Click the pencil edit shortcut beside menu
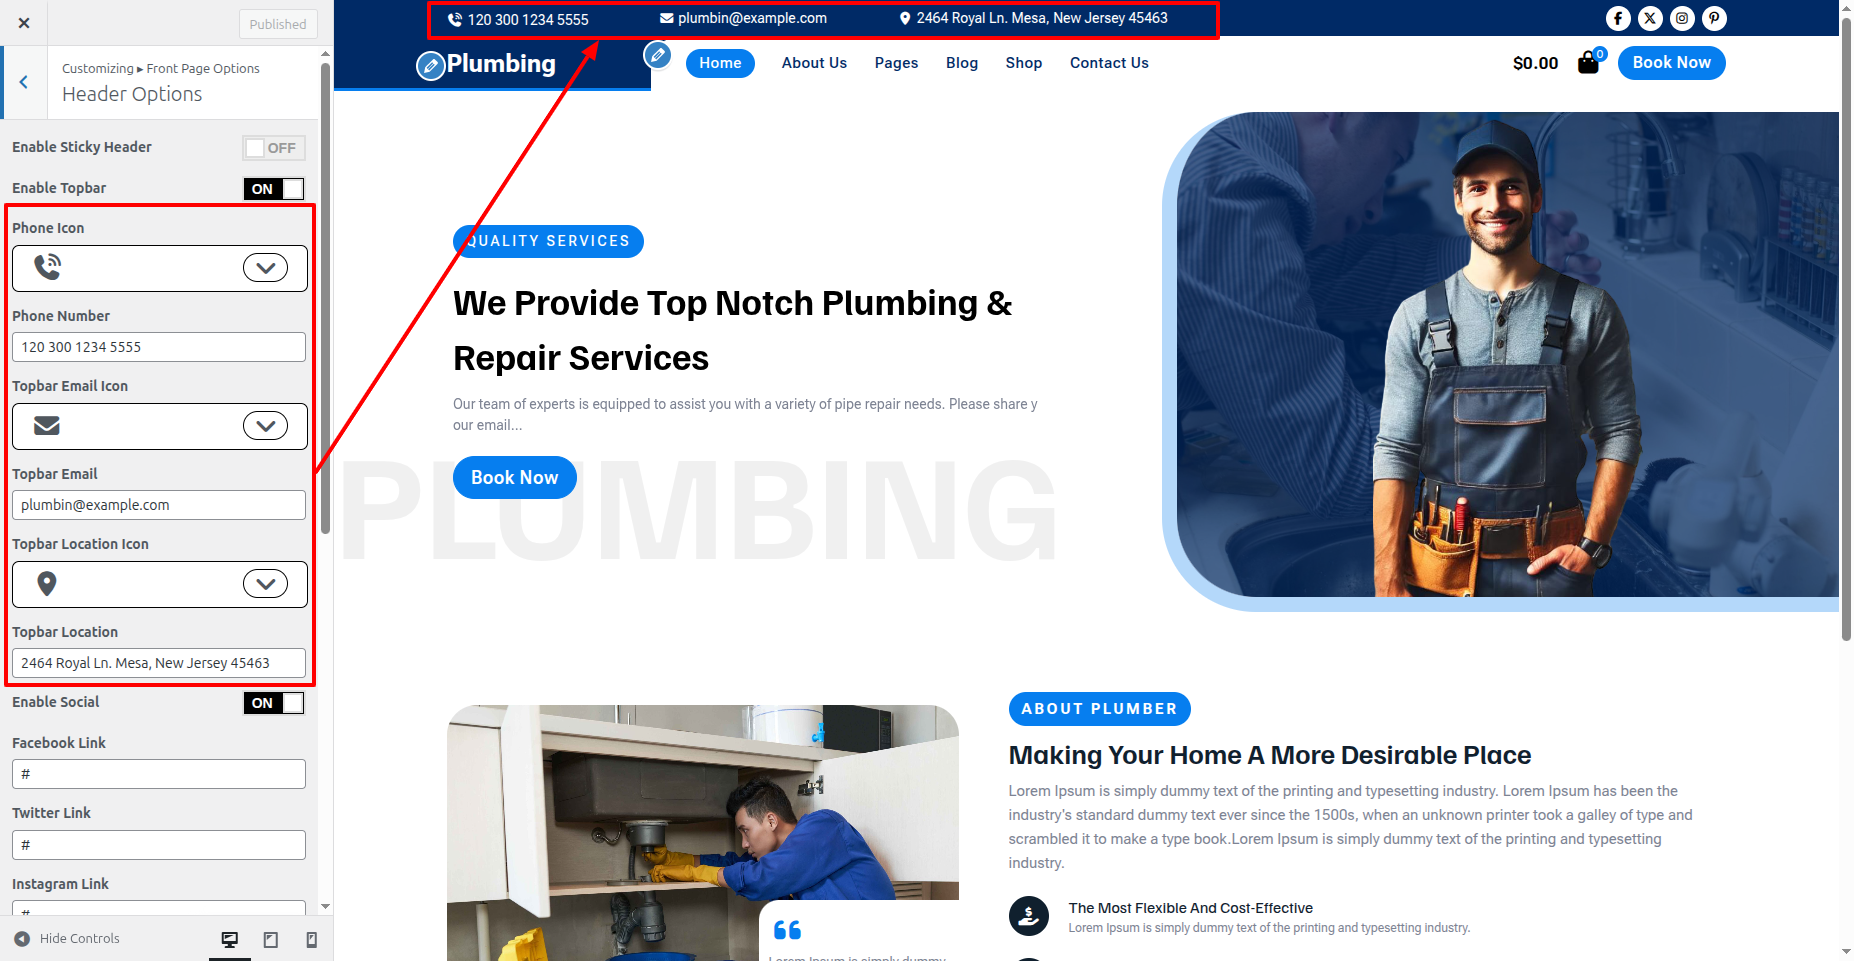The image size is (1854, 961). tap(657, 55)
